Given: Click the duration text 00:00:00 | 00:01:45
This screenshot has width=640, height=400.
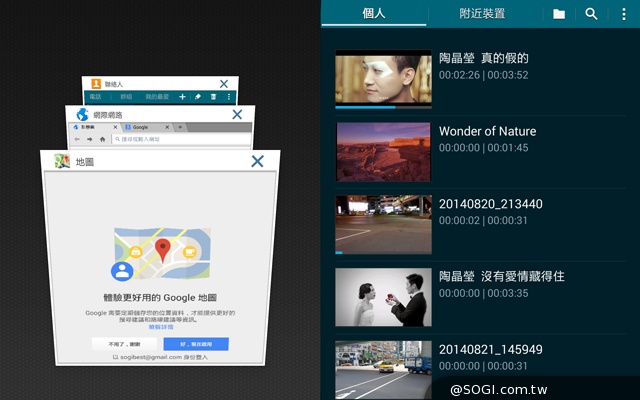Looking at the screenshot, I should tap(484, 148).
